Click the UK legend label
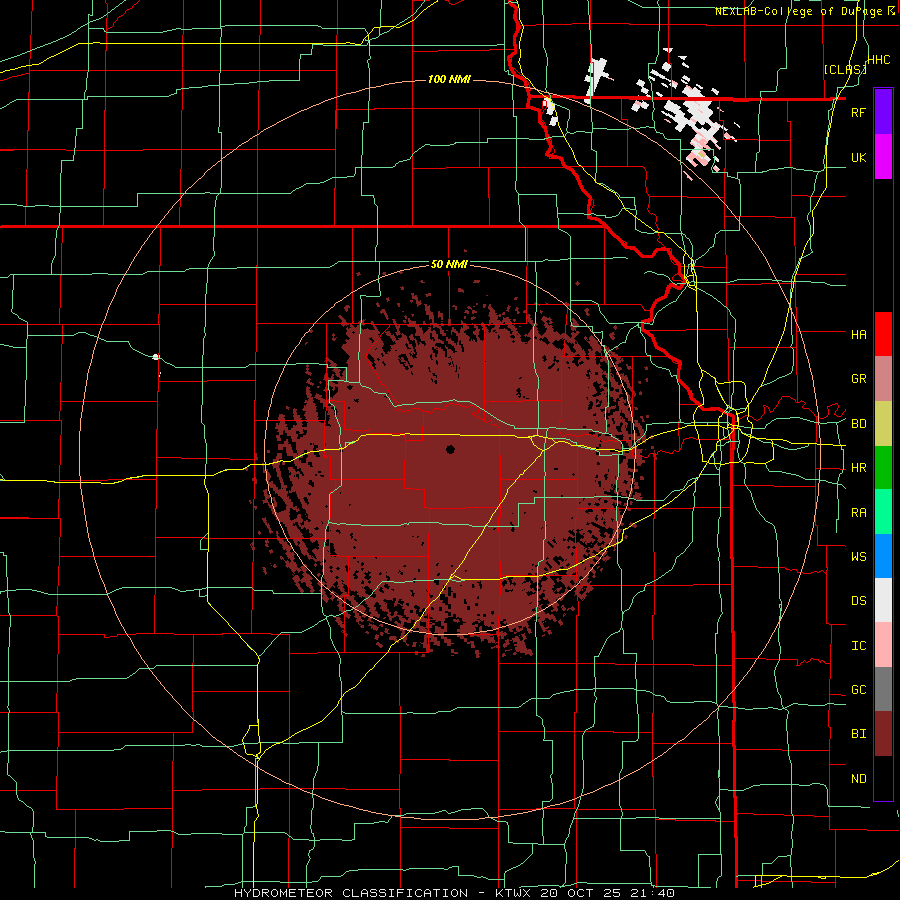 point(858,157)
